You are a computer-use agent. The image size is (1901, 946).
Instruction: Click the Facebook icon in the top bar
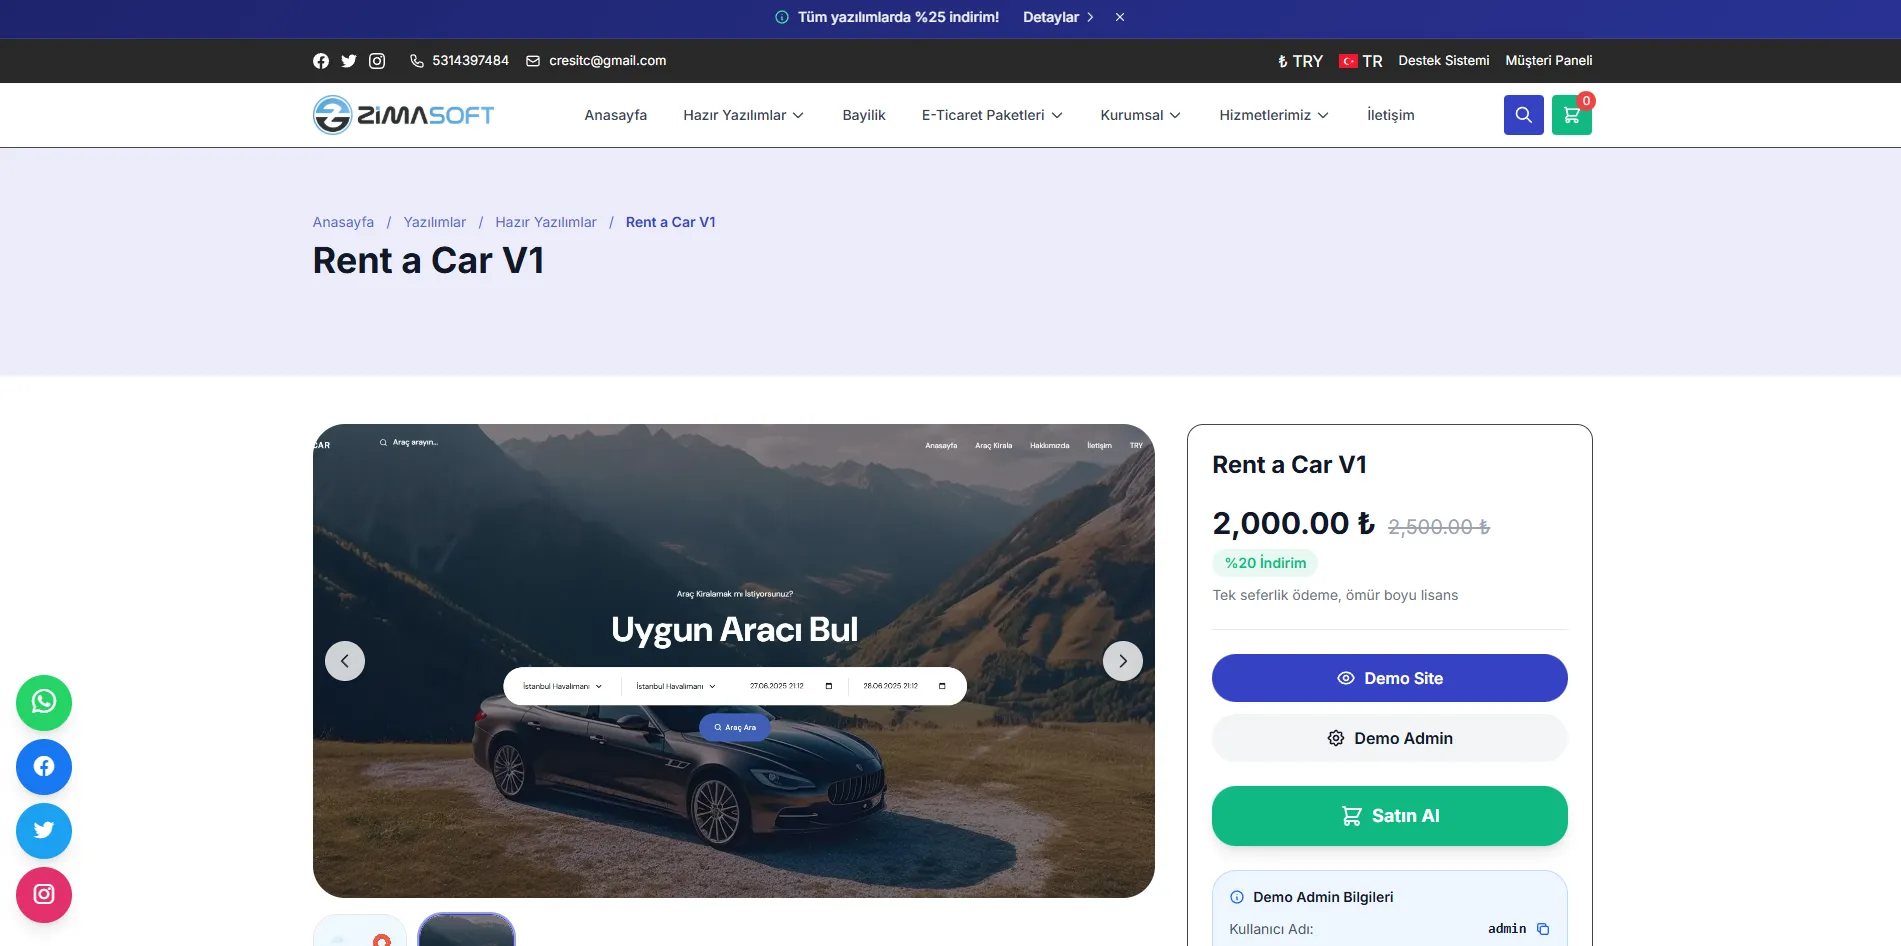[x=321, y=61]
